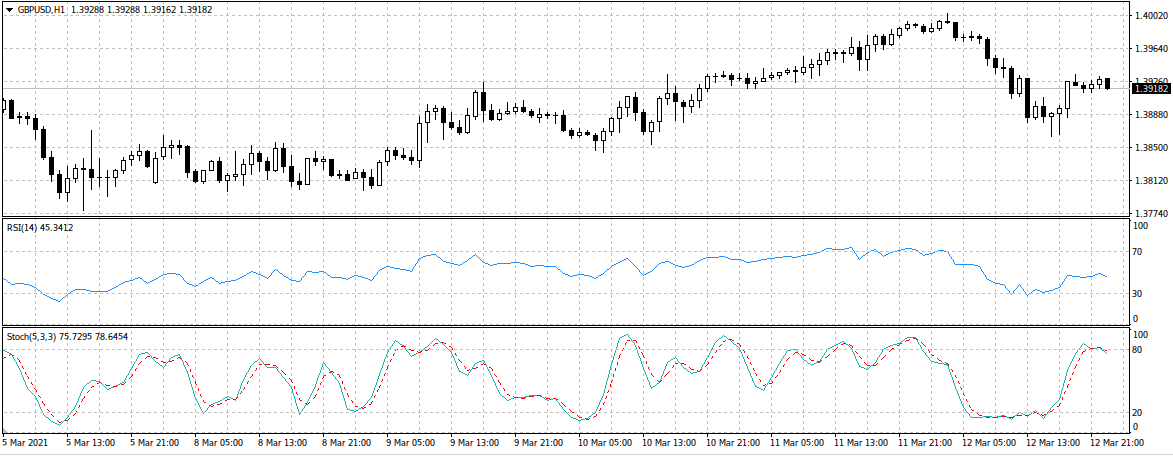Screen dimensions: 1173x456
Task: Click the 11 Mar 13:00 time label
Action: [x=862, y=442]
